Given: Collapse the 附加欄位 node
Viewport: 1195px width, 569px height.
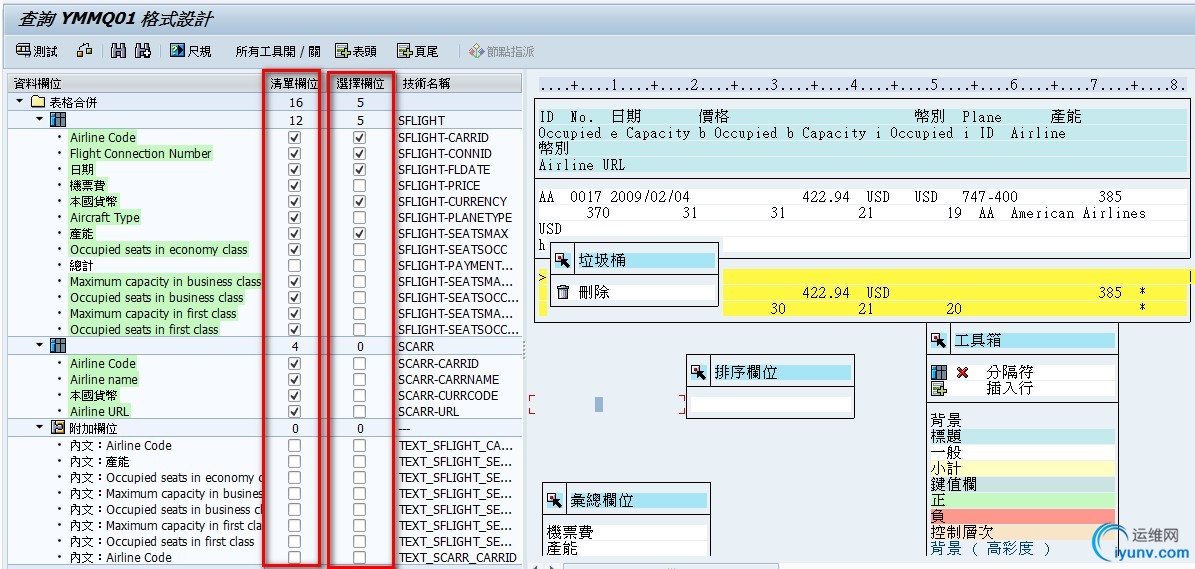Looking at the screenshot, I should coord(40,427).
